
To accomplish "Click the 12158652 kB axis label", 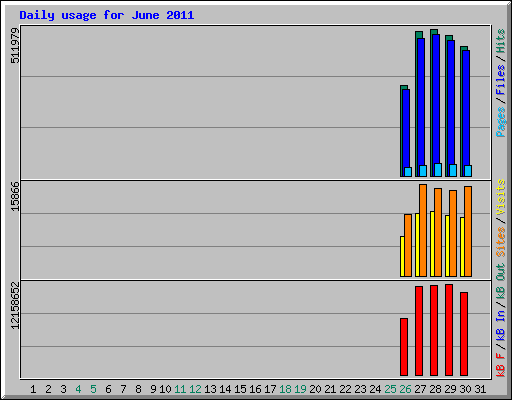I will point(15,305).
